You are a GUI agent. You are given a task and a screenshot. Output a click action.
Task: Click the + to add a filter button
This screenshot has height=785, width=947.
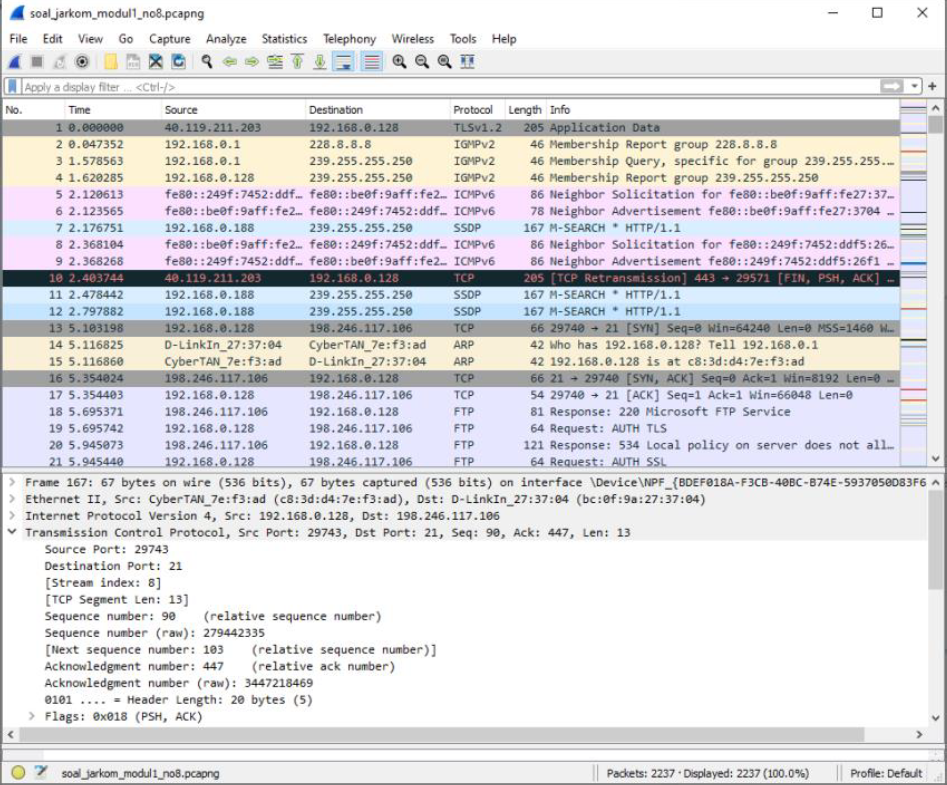pos(932,85)
